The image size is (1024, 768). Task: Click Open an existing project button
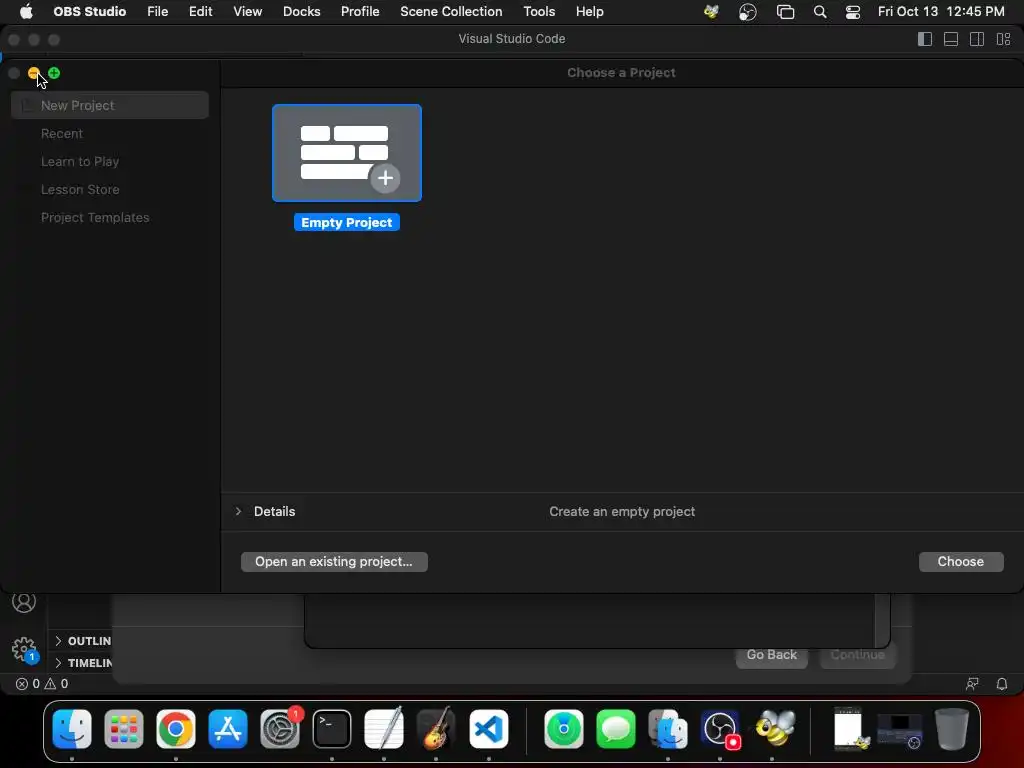point(334,562)
